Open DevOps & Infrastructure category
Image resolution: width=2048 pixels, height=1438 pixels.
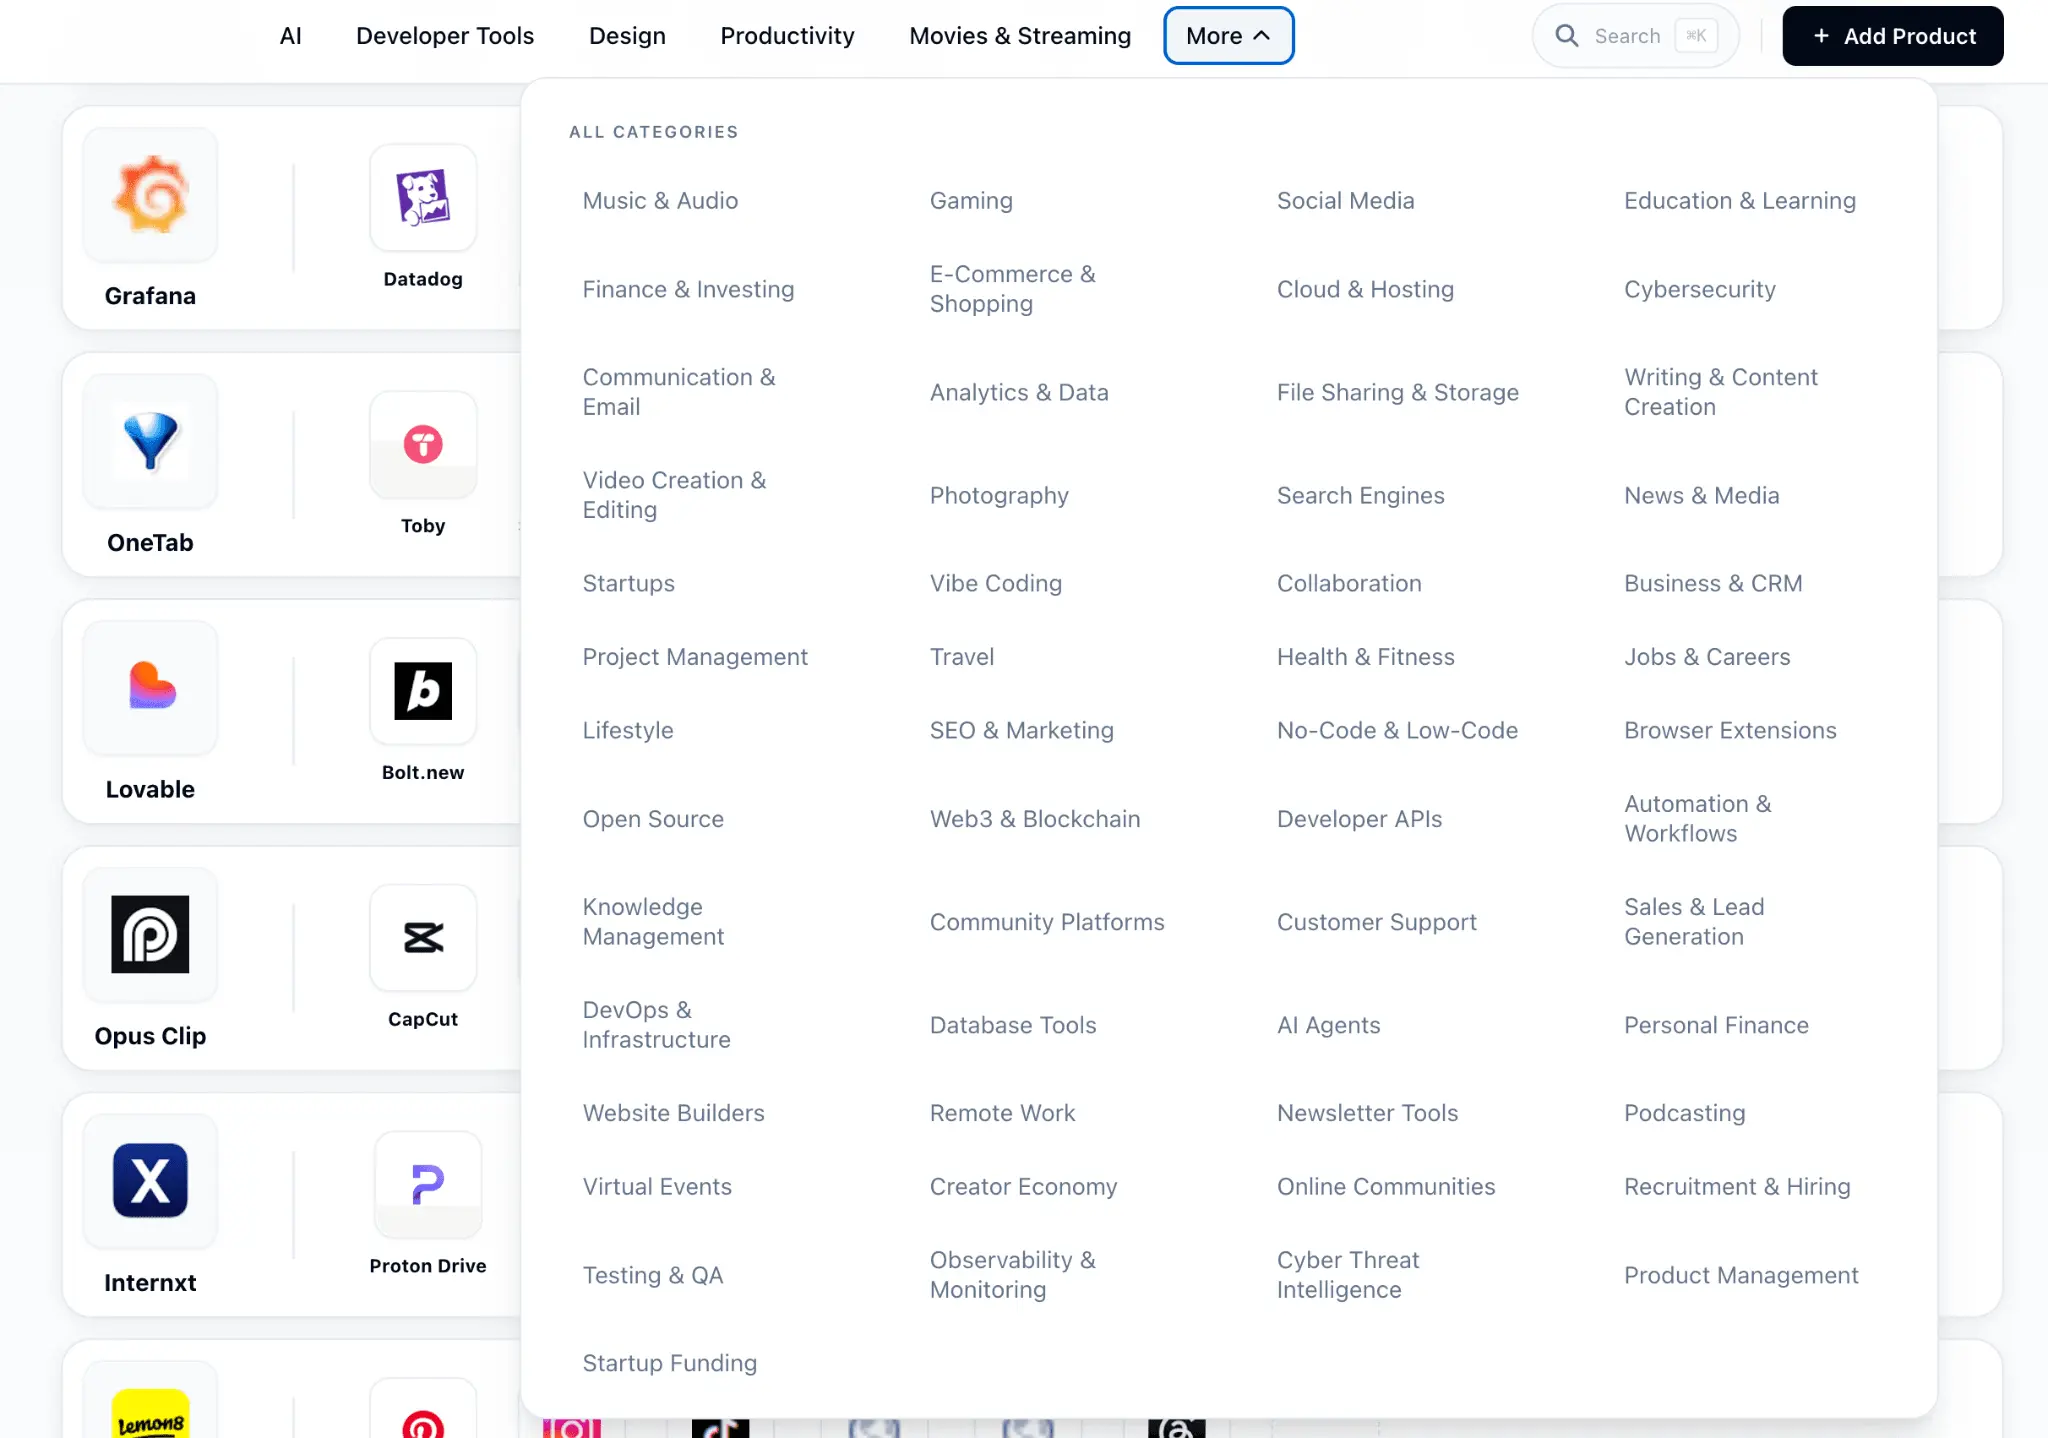656,1025
